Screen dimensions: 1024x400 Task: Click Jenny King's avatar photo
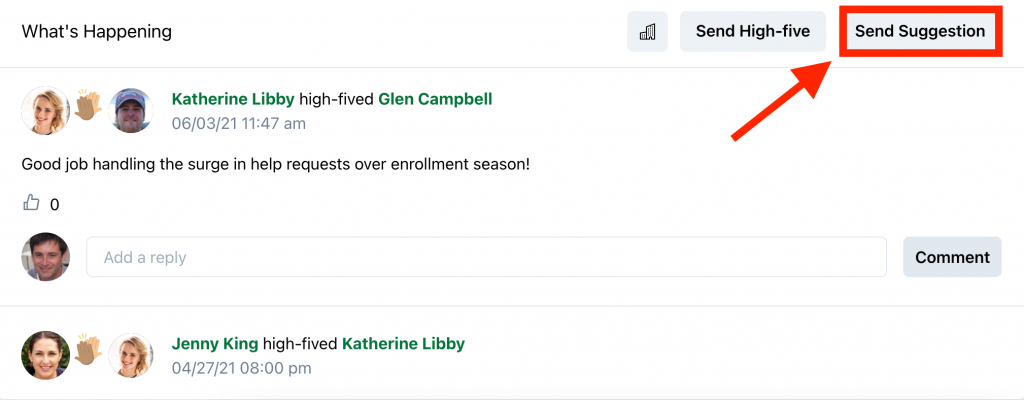tap(45, 355)
